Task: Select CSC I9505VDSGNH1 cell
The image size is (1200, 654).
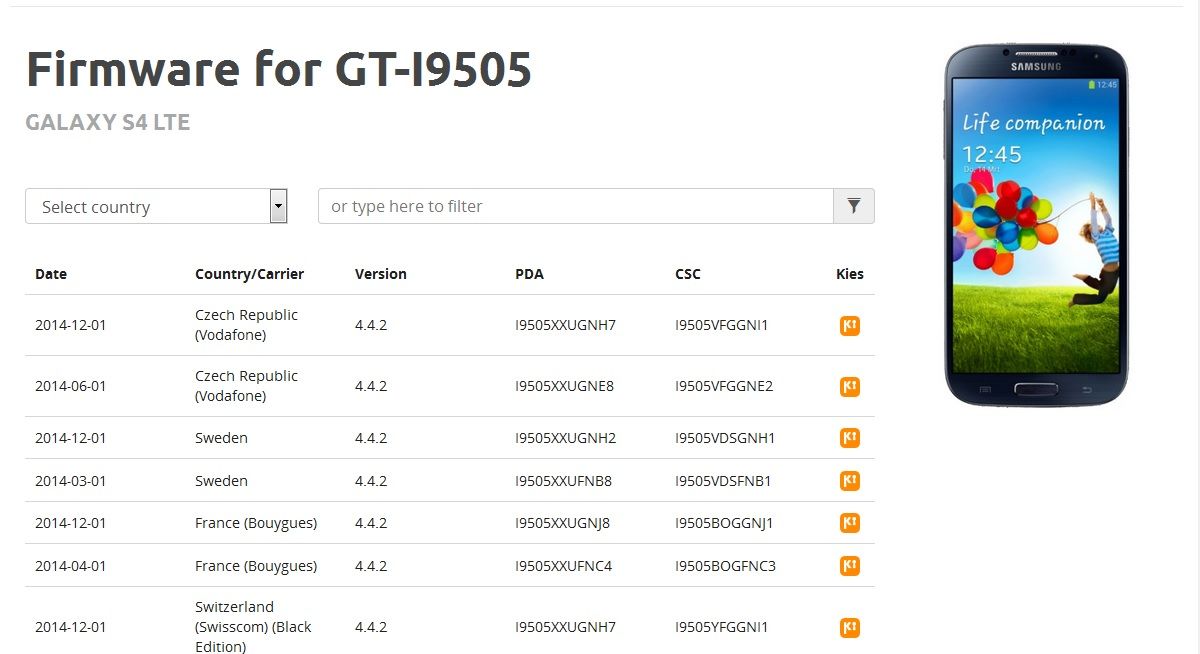Action: pos(725,438)
